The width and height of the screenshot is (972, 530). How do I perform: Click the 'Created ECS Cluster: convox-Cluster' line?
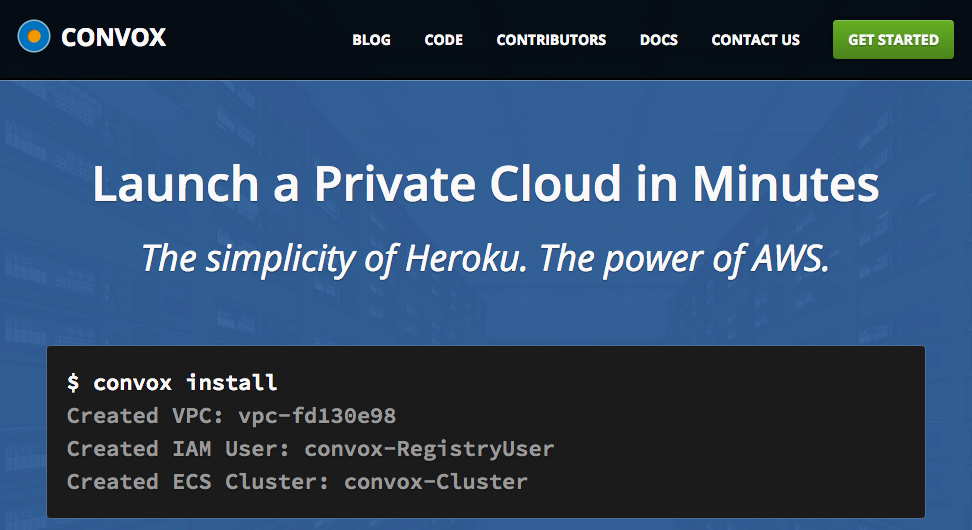[297, 482]
